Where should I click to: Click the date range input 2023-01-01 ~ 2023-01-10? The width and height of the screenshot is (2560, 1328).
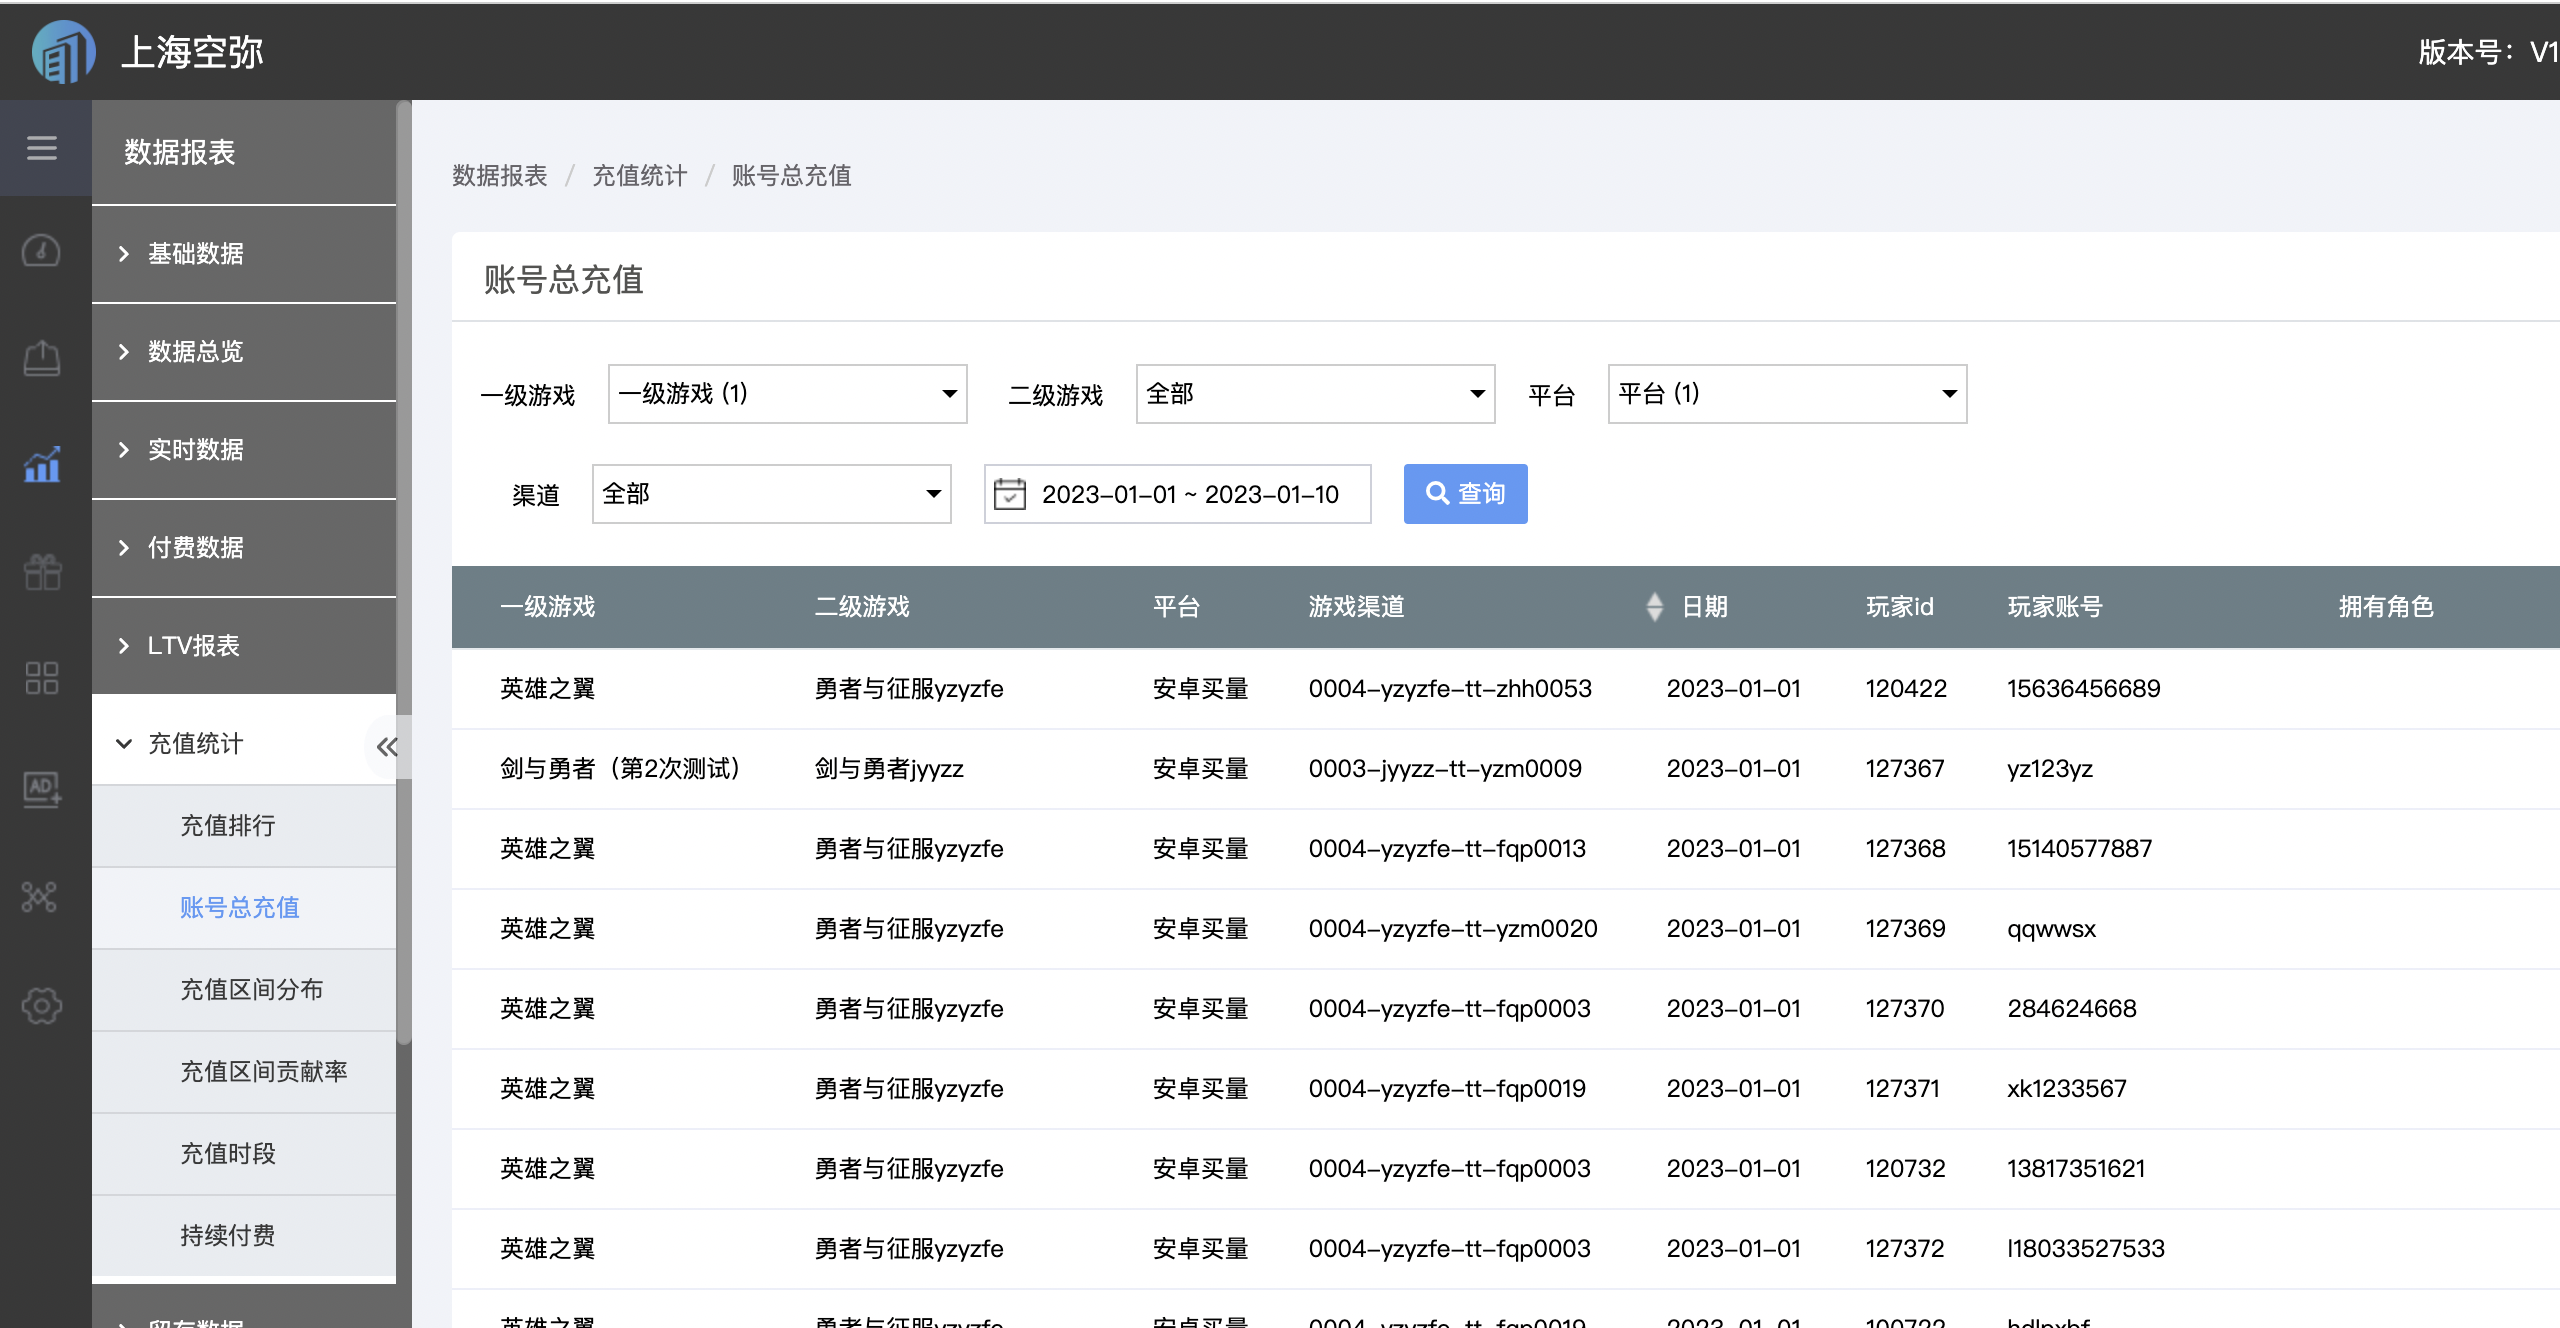[x=1178, y=494]
